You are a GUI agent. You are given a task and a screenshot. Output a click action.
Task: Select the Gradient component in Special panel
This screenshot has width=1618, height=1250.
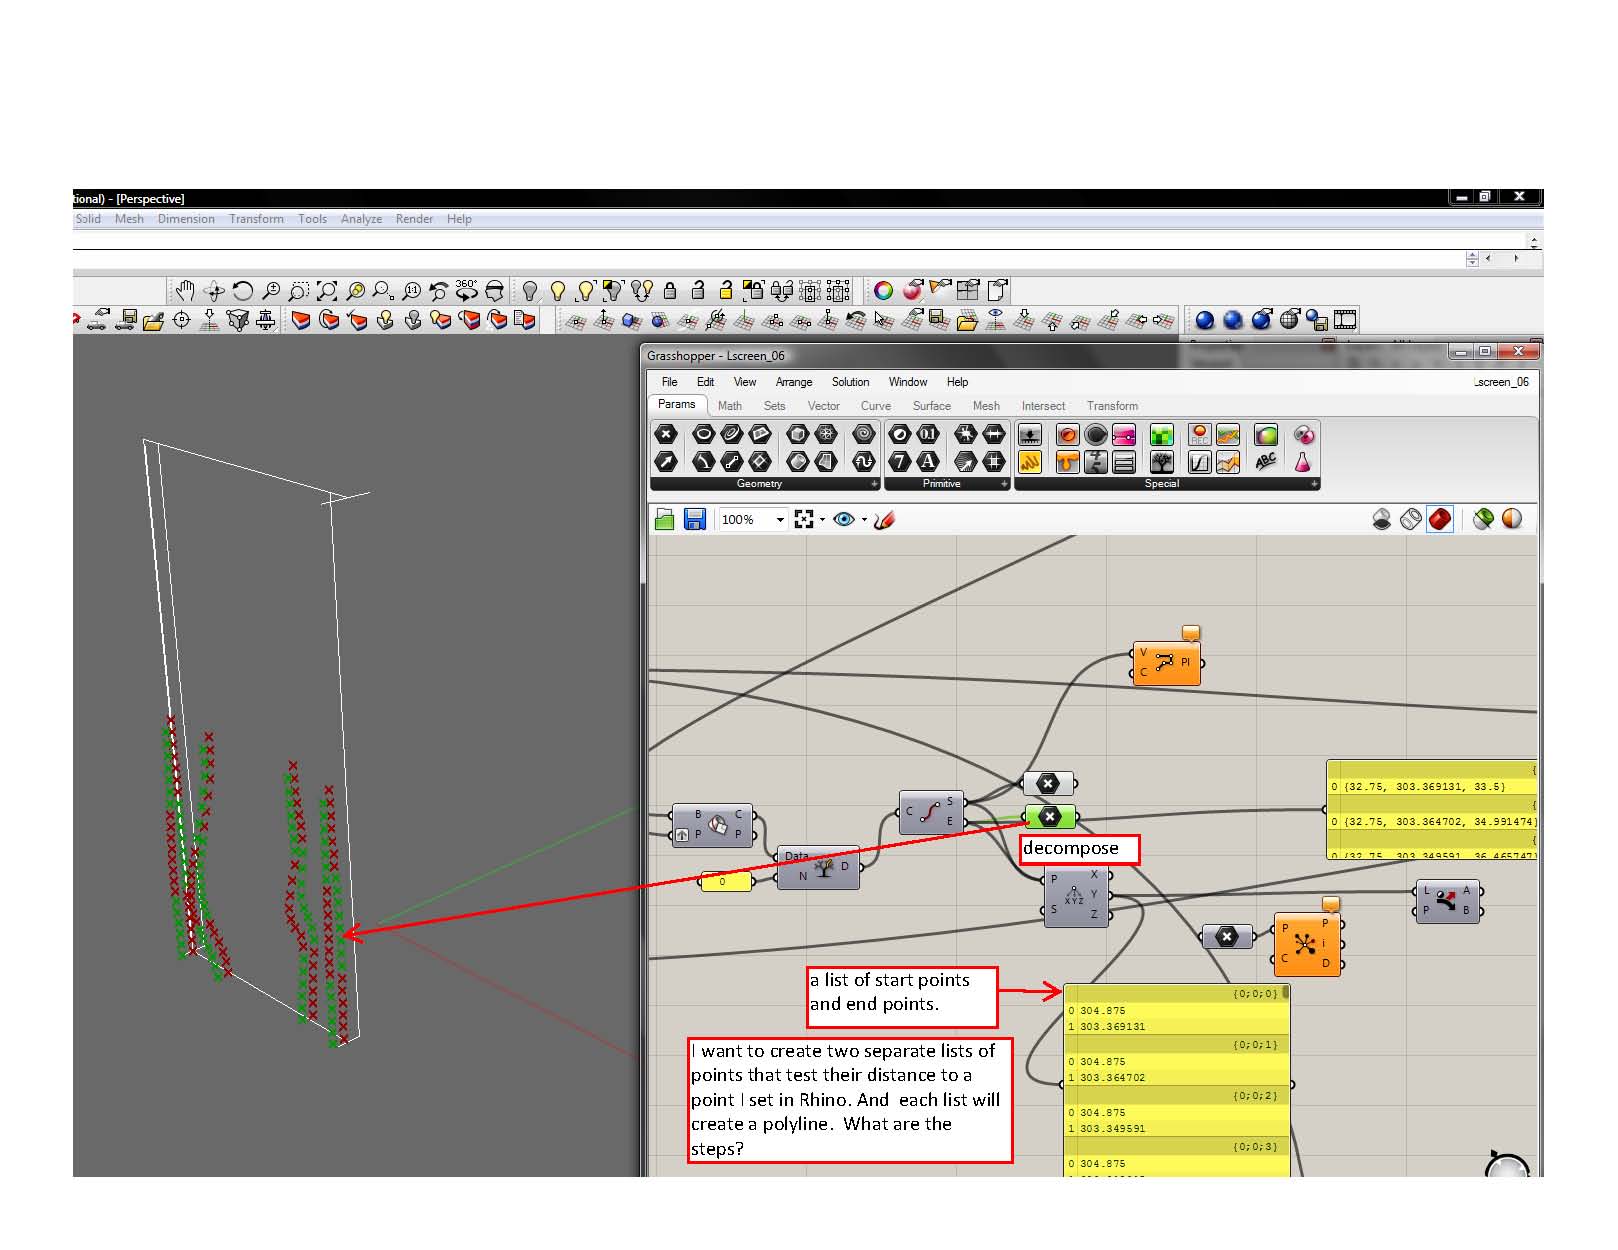pyautogui.click(x=1266, y=435)
